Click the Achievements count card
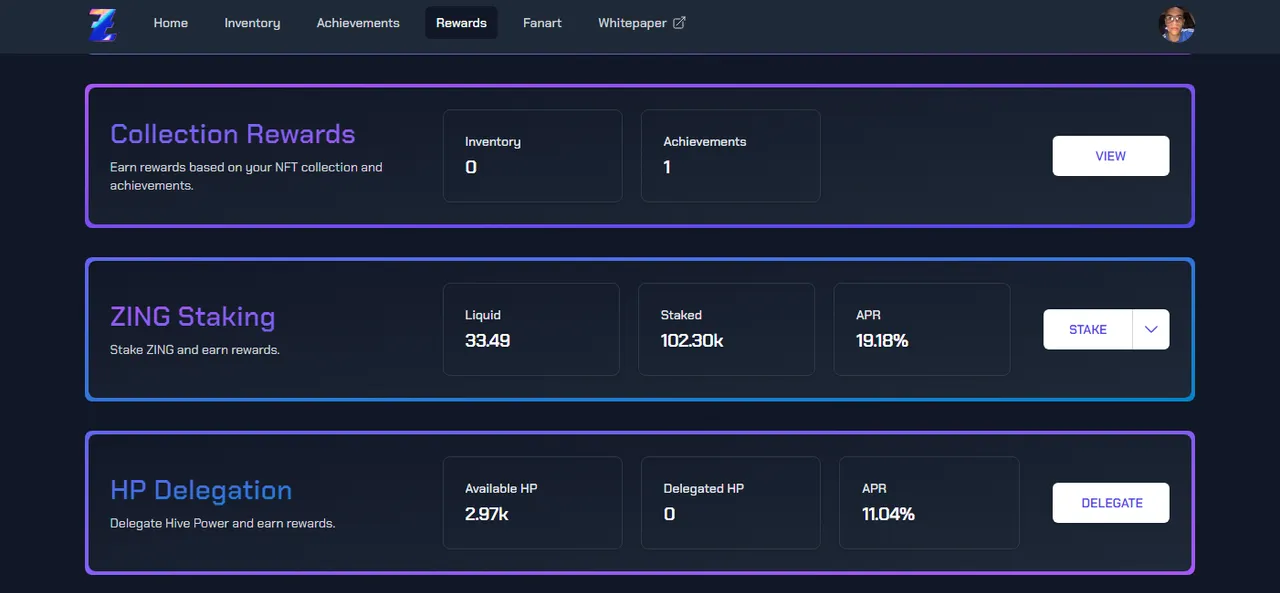The image size is (1280, 593). coord(731,156)
